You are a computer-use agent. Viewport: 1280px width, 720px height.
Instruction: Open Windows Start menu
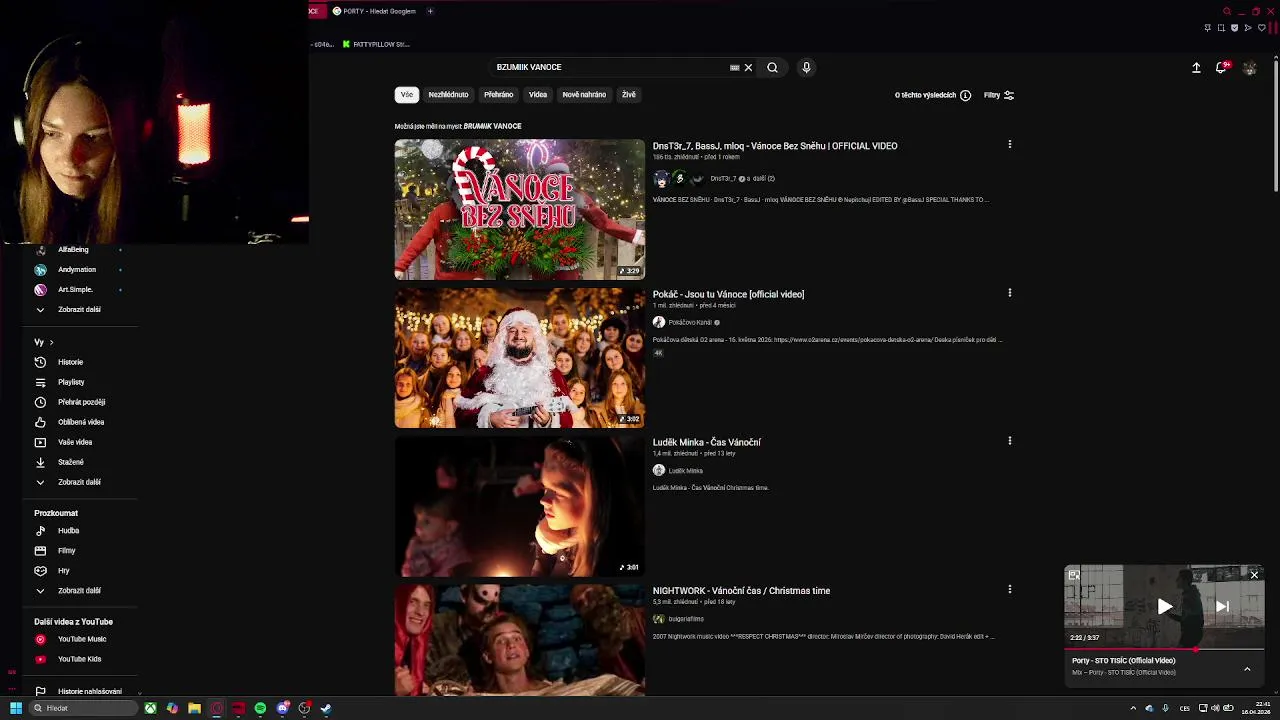(16, 708)
